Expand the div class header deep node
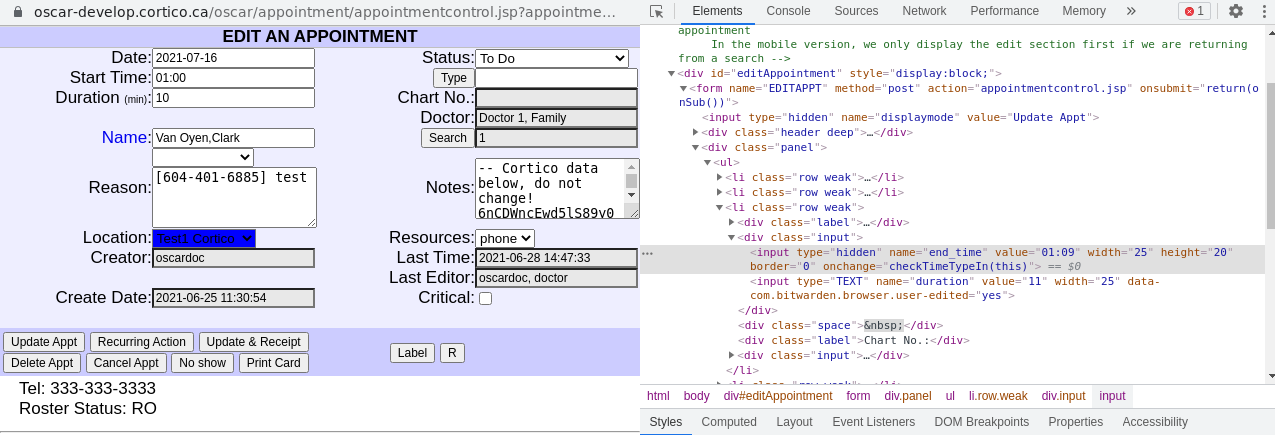The width and height of the screenshot is (1275, 435). point(696,132)
